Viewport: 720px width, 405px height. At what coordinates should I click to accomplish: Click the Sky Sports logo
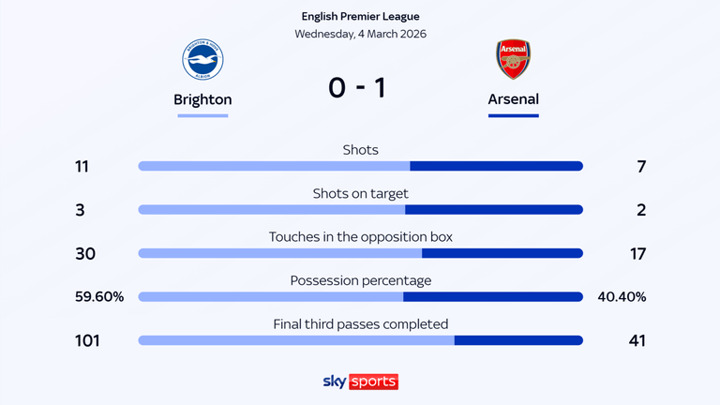(360, 381)
